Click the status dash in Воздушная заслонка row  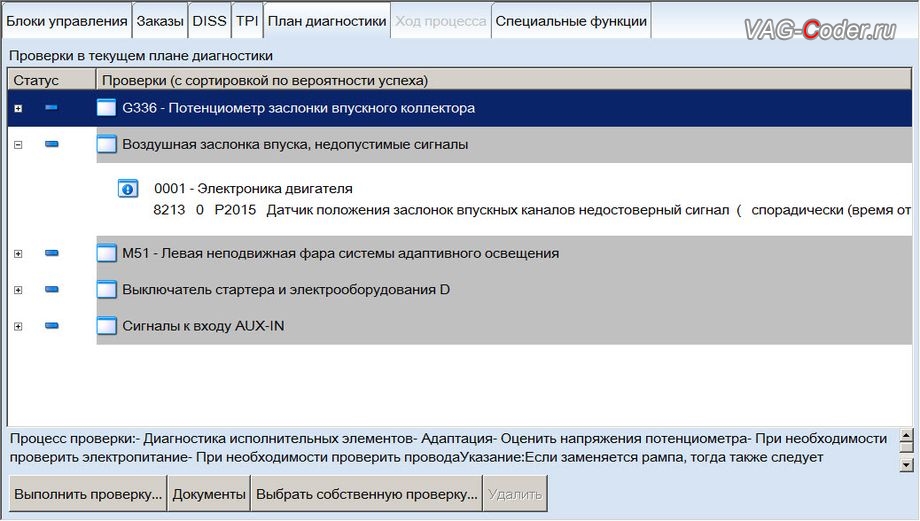52,144
